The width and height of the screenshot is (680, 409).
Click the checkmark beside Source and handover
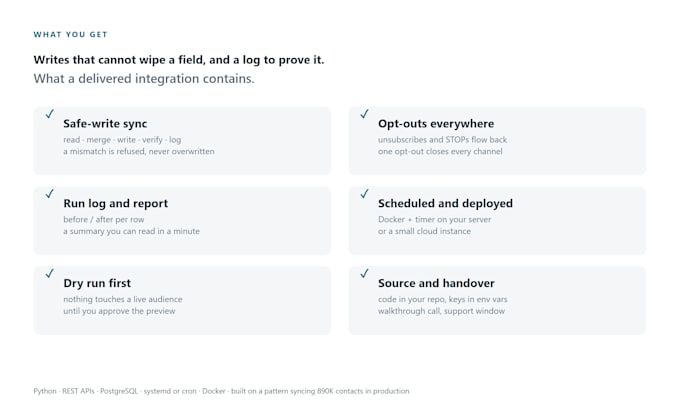pos(364,273)
